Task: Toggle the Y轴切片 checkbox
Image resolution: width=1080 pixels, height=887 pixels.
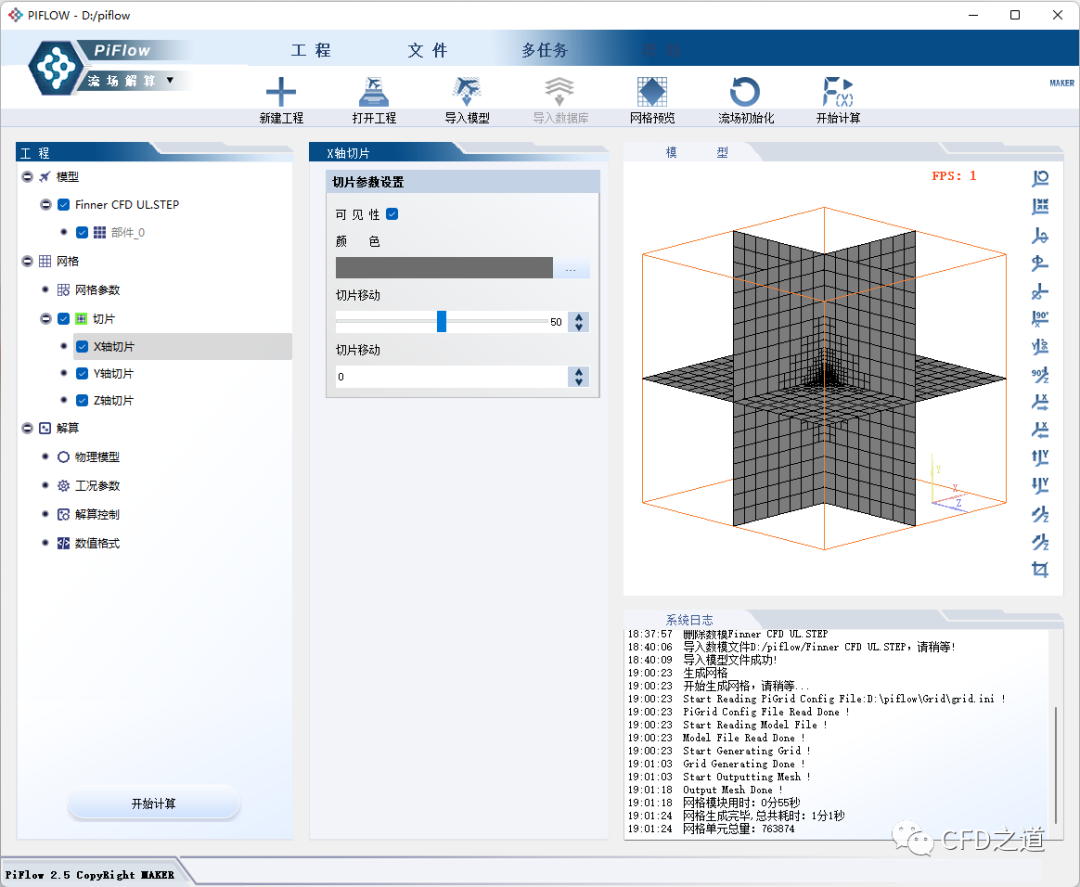Action: [x=82, y=373]
